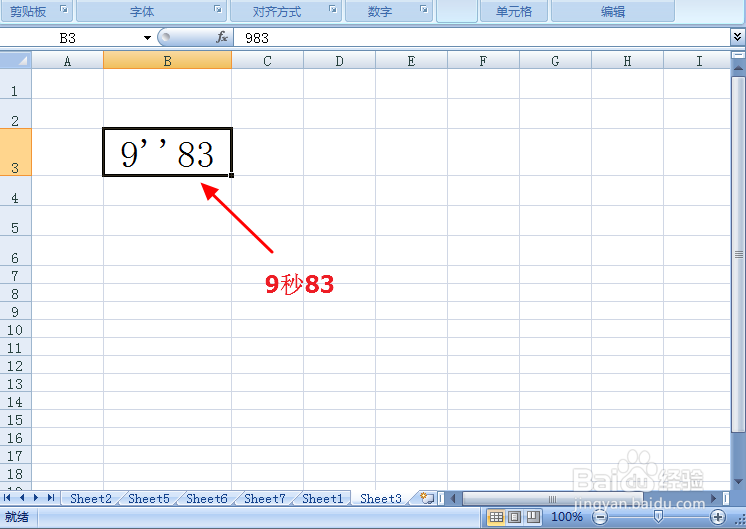
Task: Switch to Sheet3 tab
Action: [381, 499]
